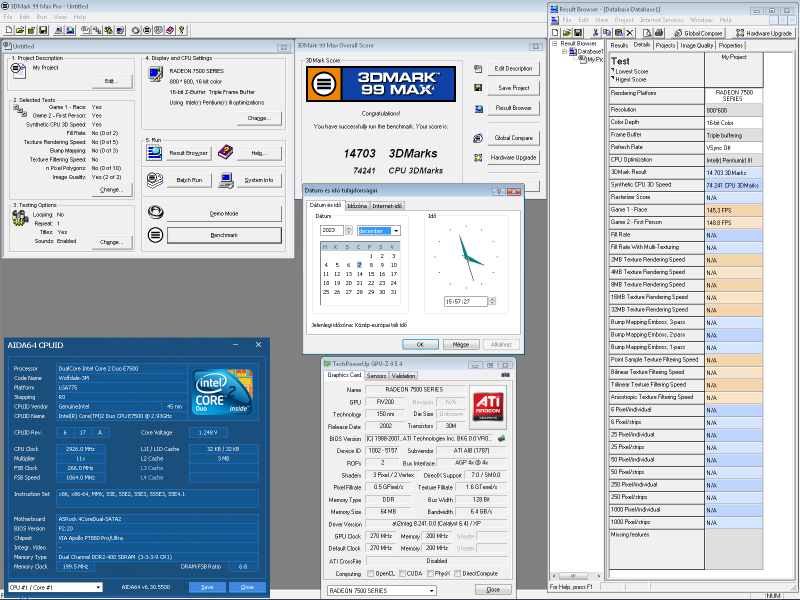Click purple help book icon in 3DMark toolbar
Image resolution: width=800 pixels, height=600 pixels.
tap(170, 30)
